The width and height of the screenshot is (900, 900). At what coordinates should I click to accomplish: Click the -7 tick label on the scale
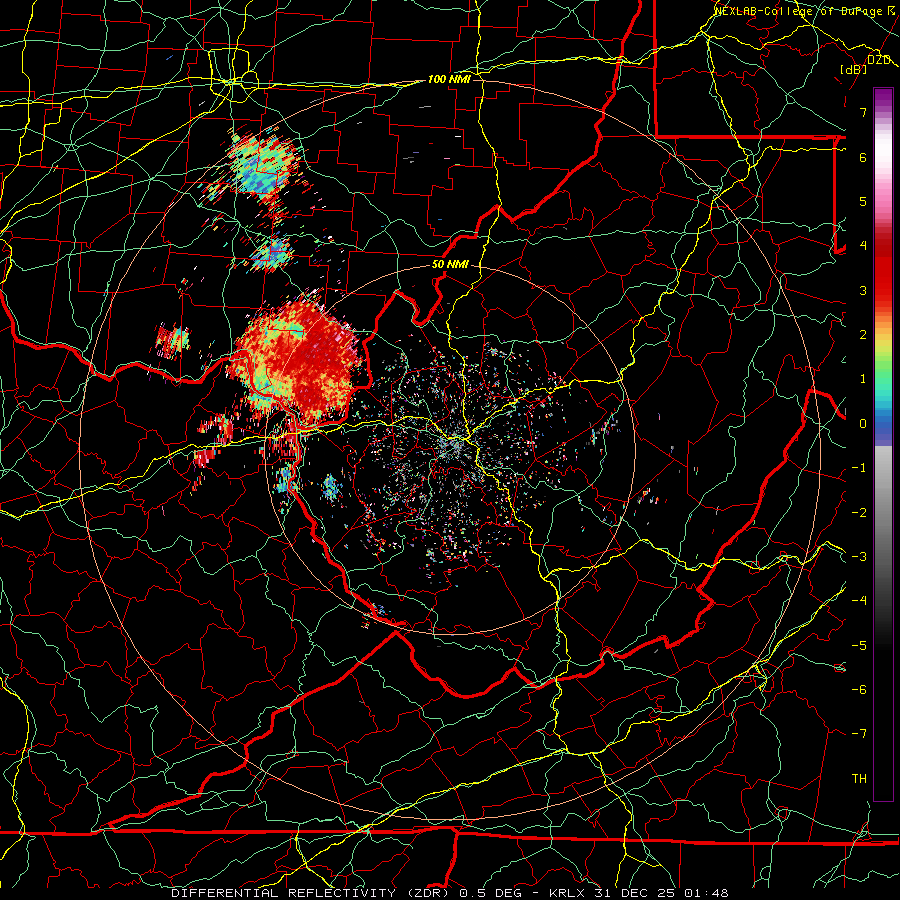859,734
